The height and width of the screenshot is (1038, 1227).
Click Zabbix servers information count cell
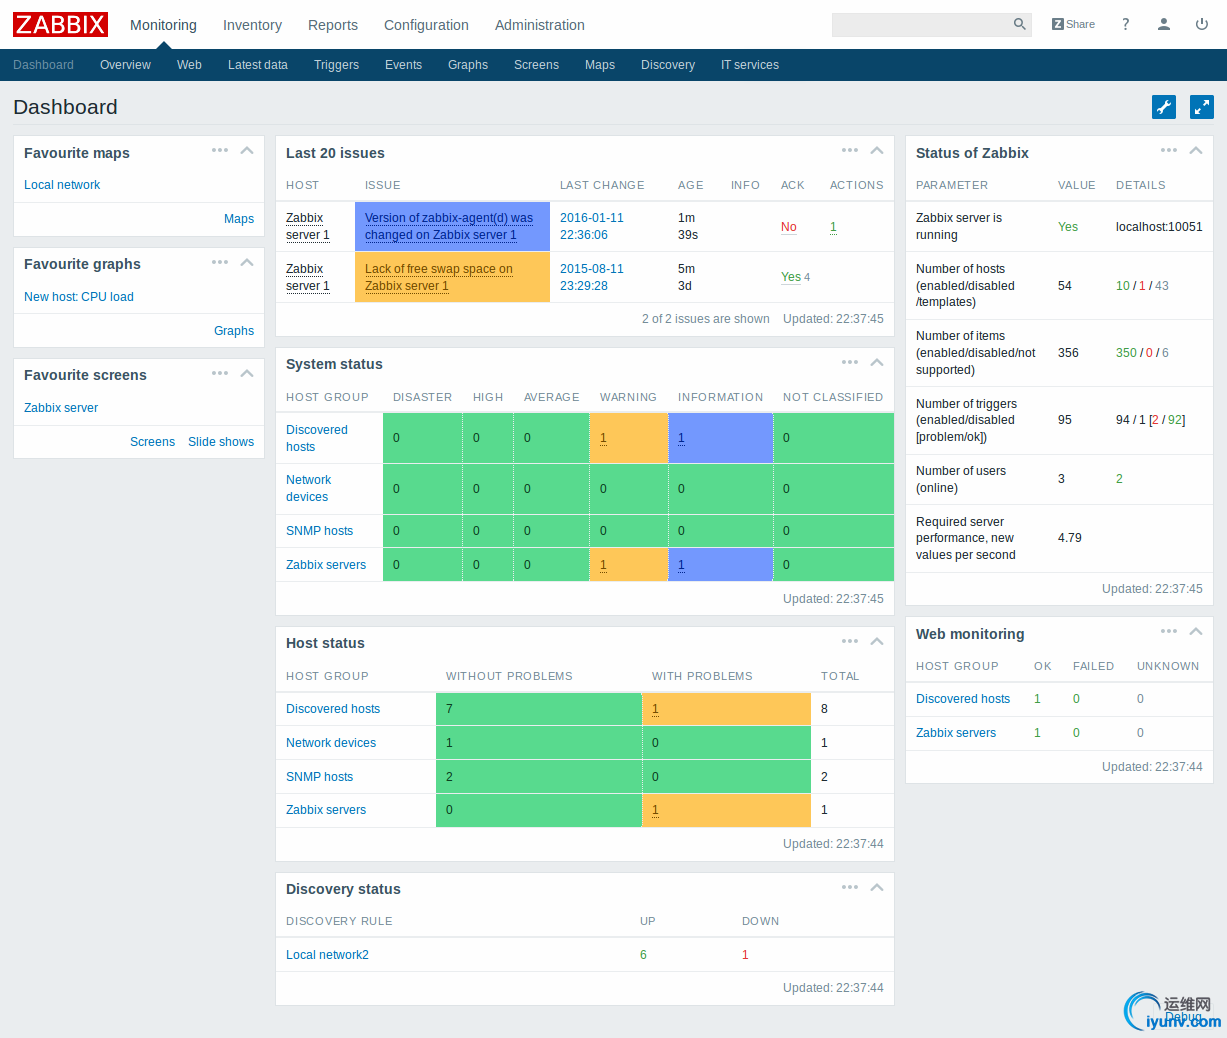pyautogui.click(x=720, y=565)
